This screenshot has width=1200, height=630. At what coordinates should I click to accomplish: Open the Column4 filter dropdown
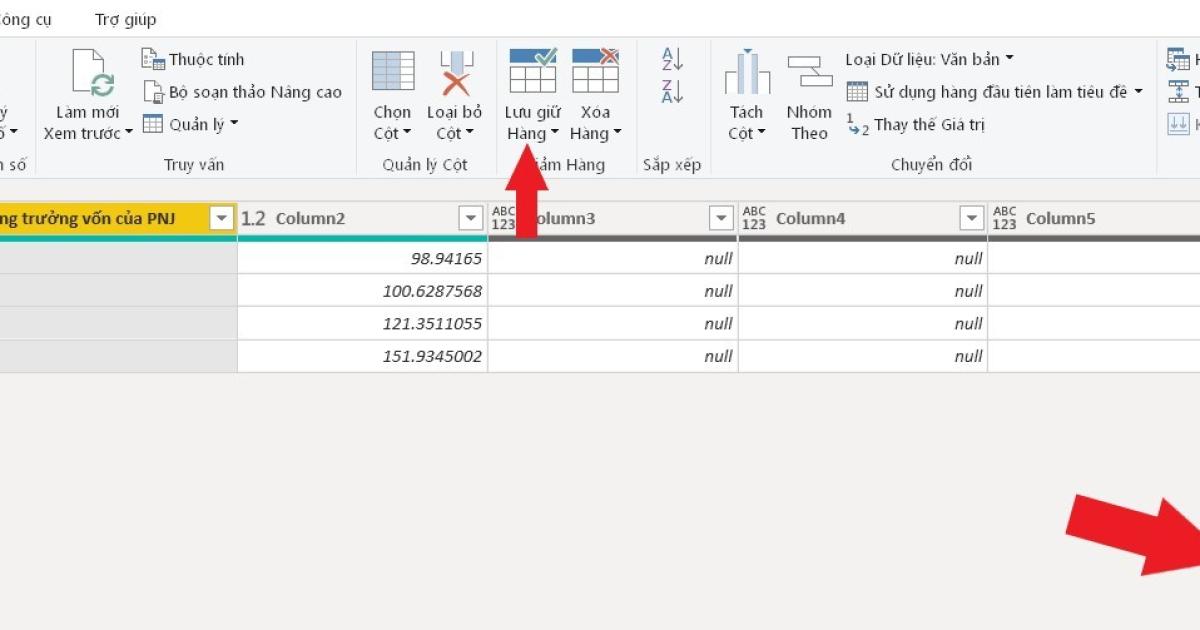tap(971, 218)
